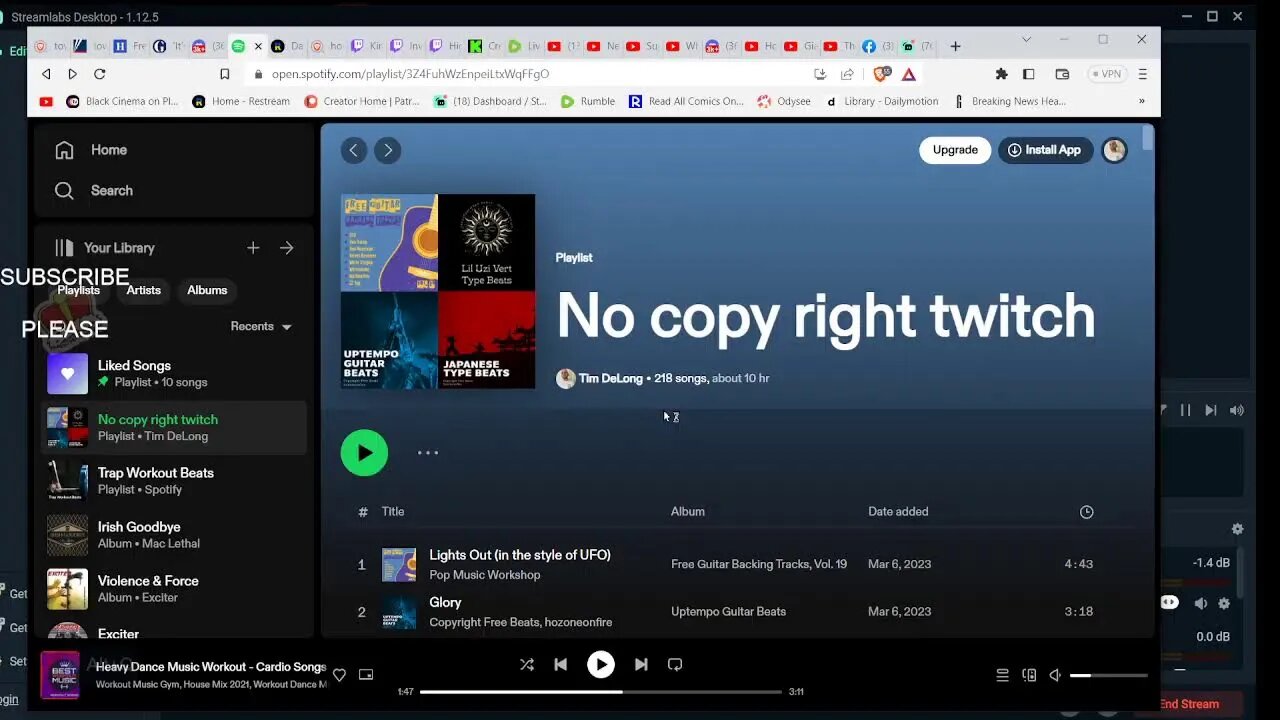Open the user profile avatar
This screenshot has height=720, width=1280.
coord(1114,150)
